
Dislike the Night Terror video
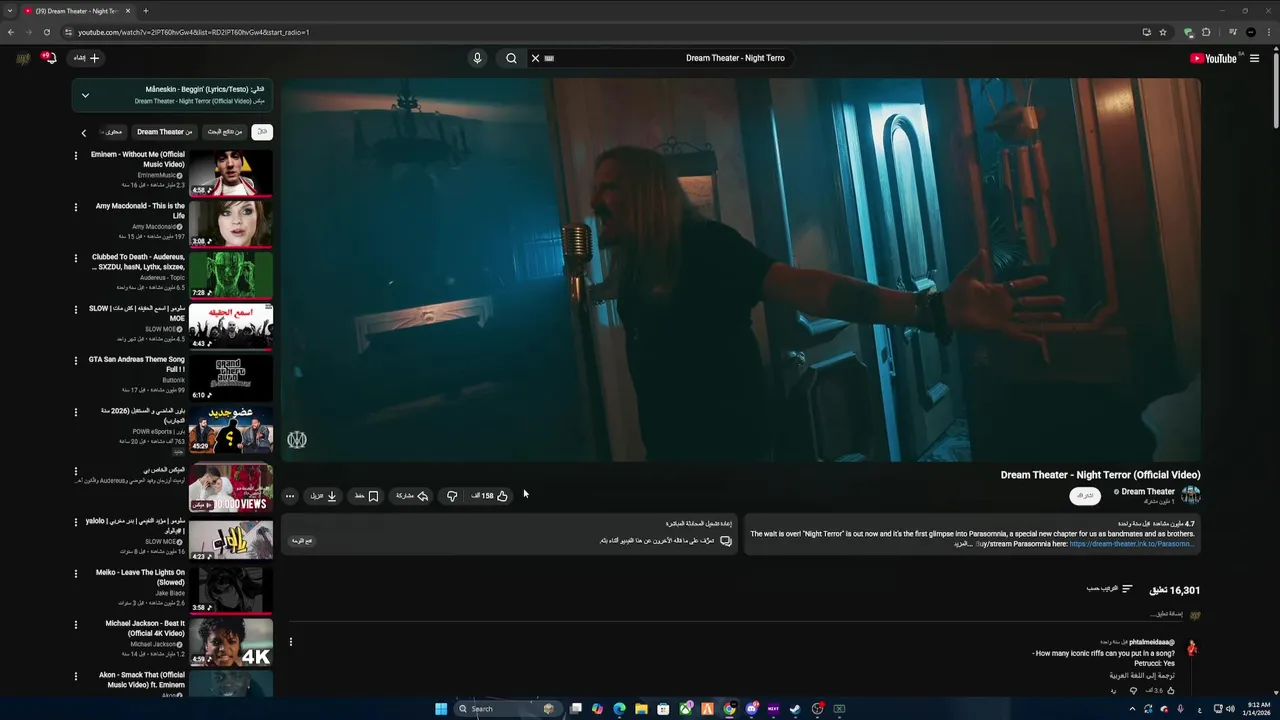(x=452, y=496)
